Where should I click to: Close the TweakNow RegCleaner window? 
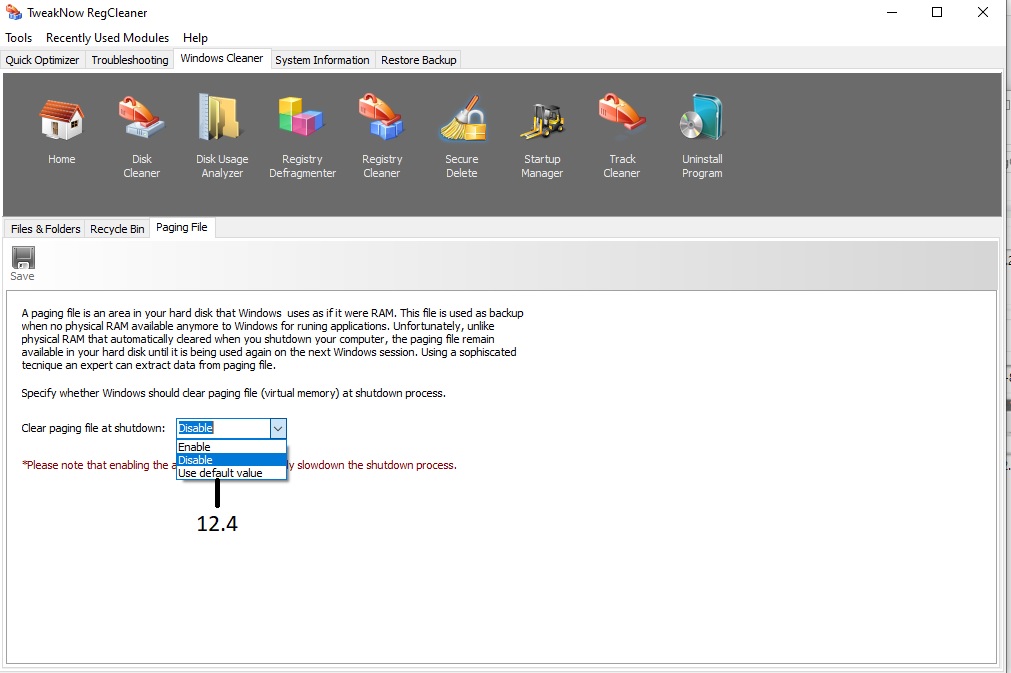(983, 12)
